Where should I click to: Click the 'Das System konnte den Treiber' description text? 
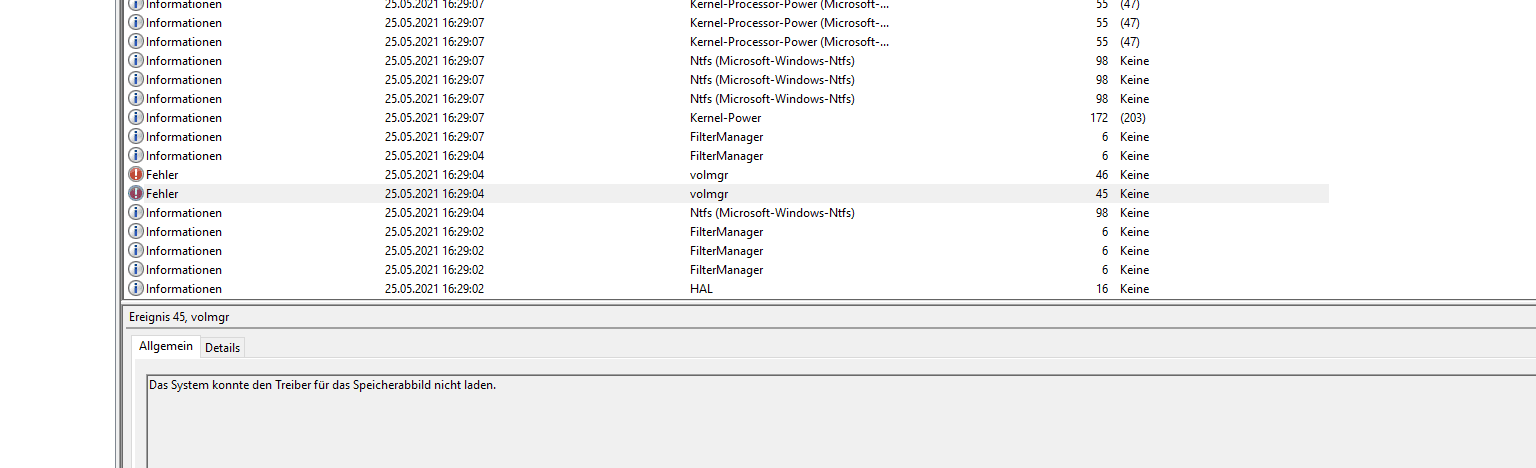322,384
